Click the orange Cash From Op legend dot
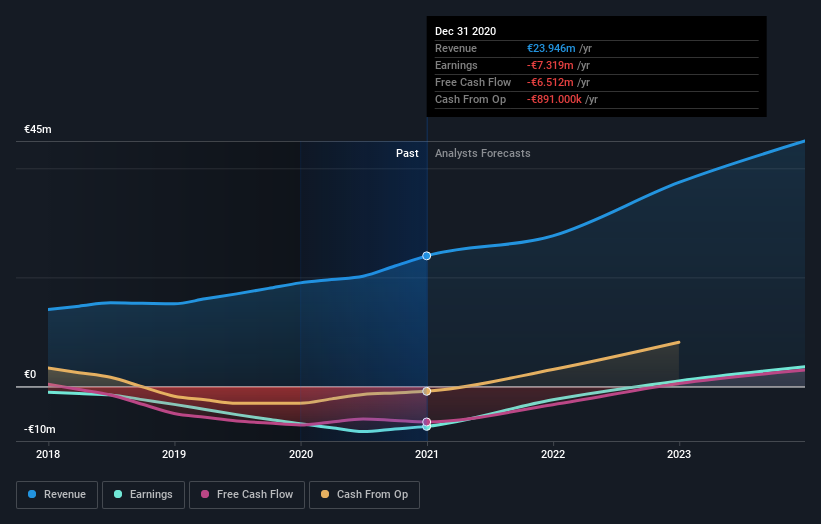821x524 pixels. coord(325,494)
